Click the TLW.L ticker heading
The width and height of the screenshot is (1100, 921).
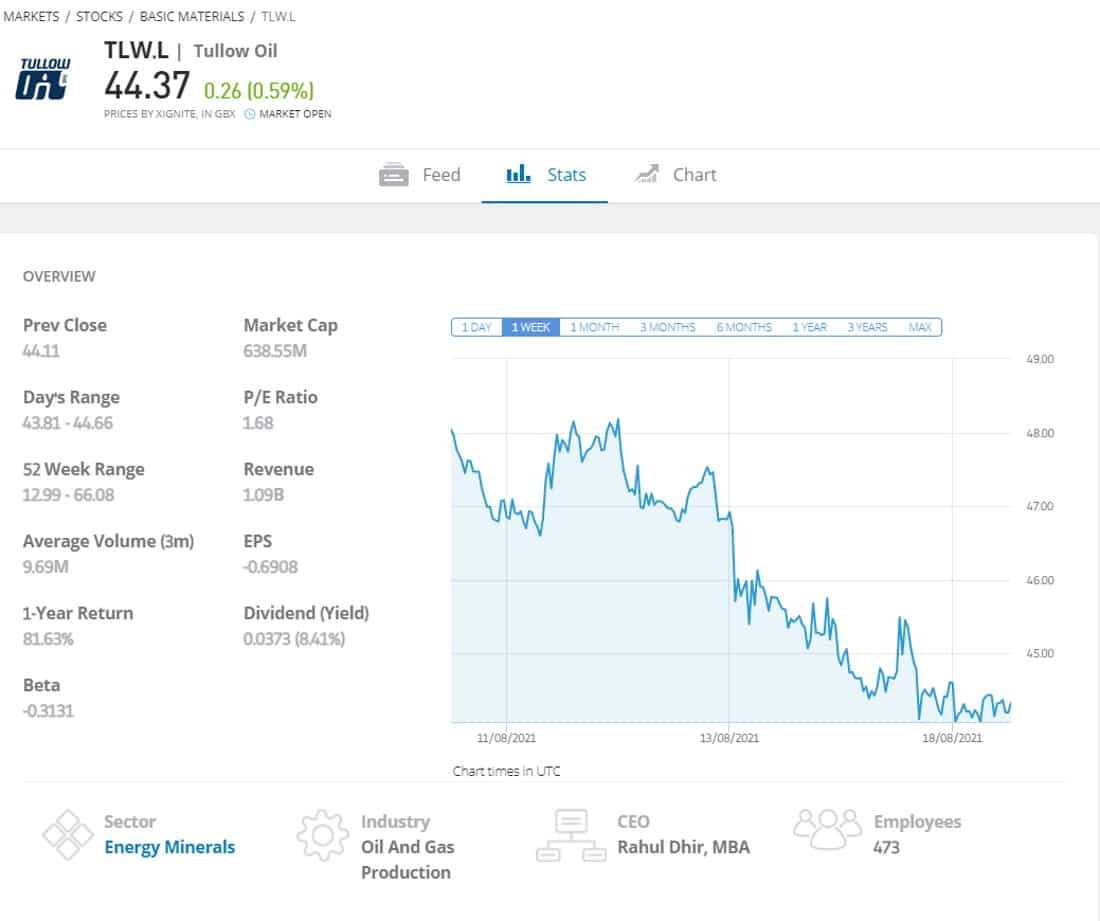[136, 51]
